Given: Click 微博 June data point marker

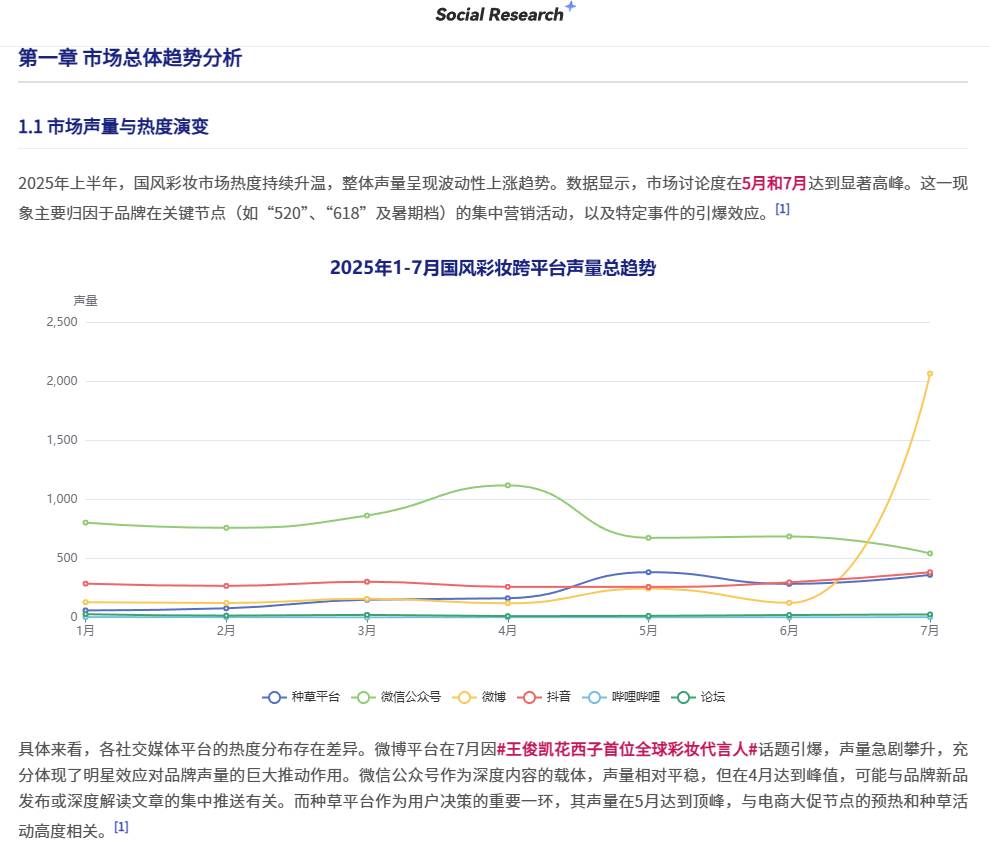Looking at the screenshot, I should pyautogui.click(x=789, y=603).
